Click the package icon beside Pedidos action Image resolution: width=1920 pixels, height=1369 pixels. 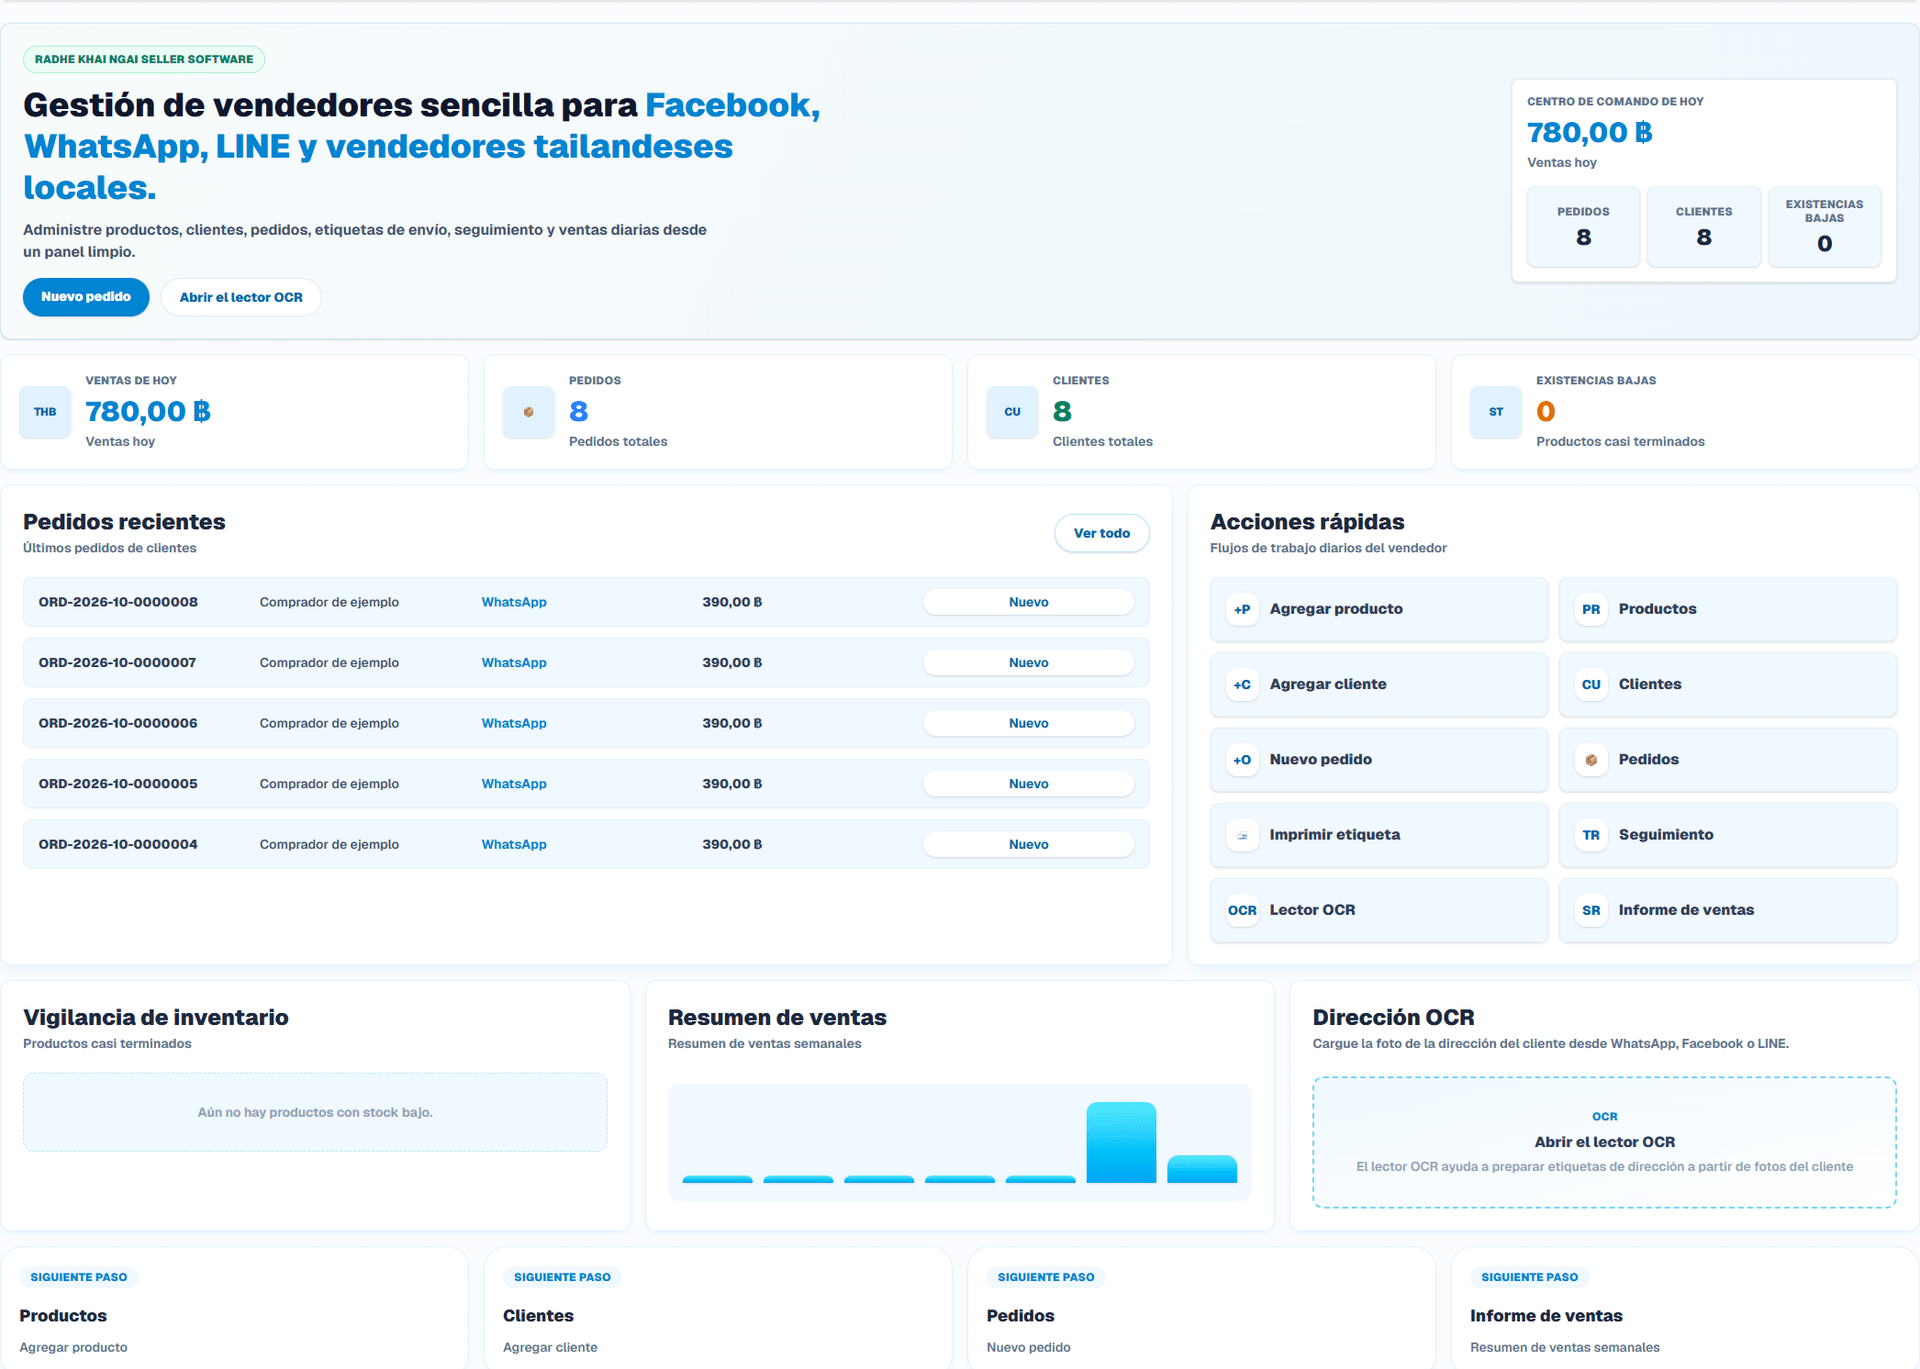click(x=1591, y=760)
